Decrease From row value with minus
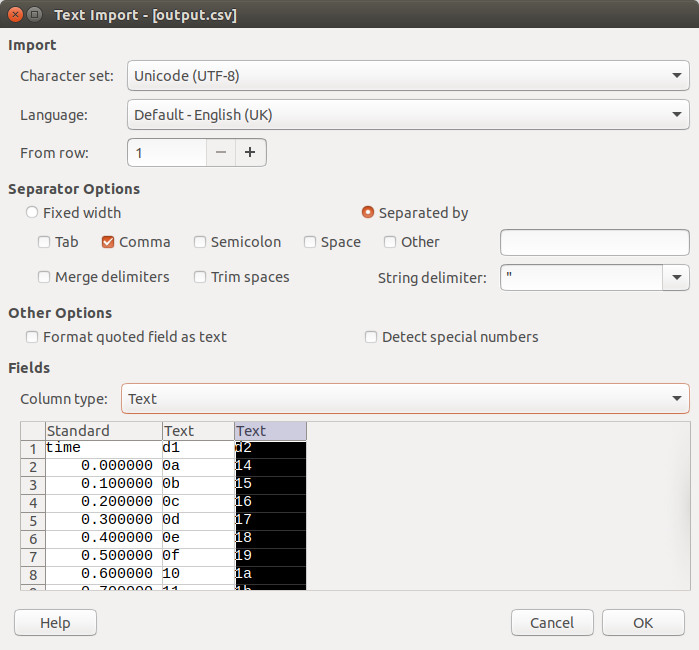This screenshot has height=650, width=699. point(221,152)
